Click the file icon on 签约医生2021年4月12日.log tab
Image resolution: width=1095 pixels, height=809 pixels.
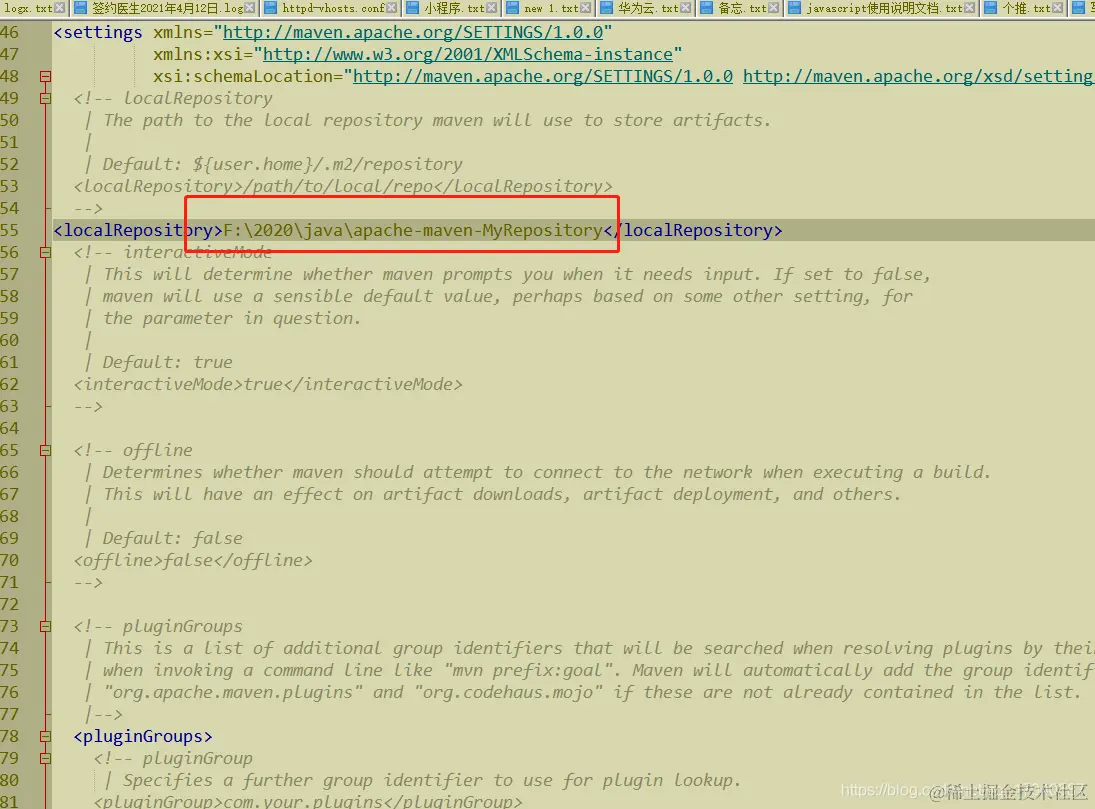pos(81,8)
